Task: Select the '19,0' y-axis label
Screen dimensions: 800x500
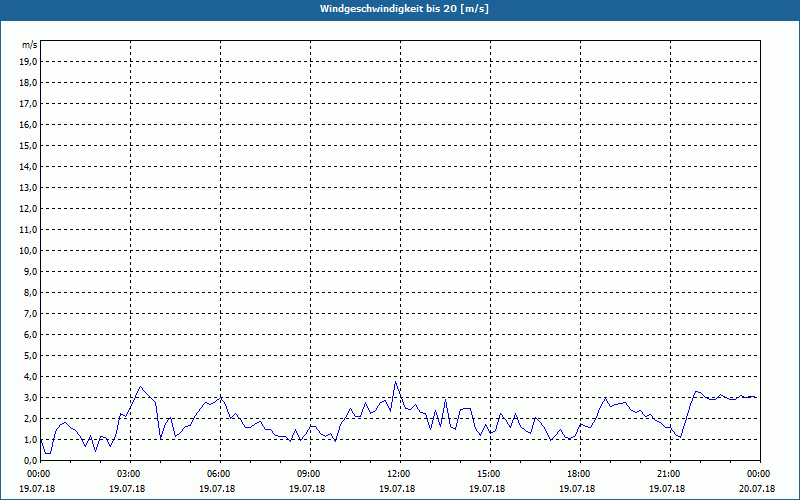Action: click(28, 62)
